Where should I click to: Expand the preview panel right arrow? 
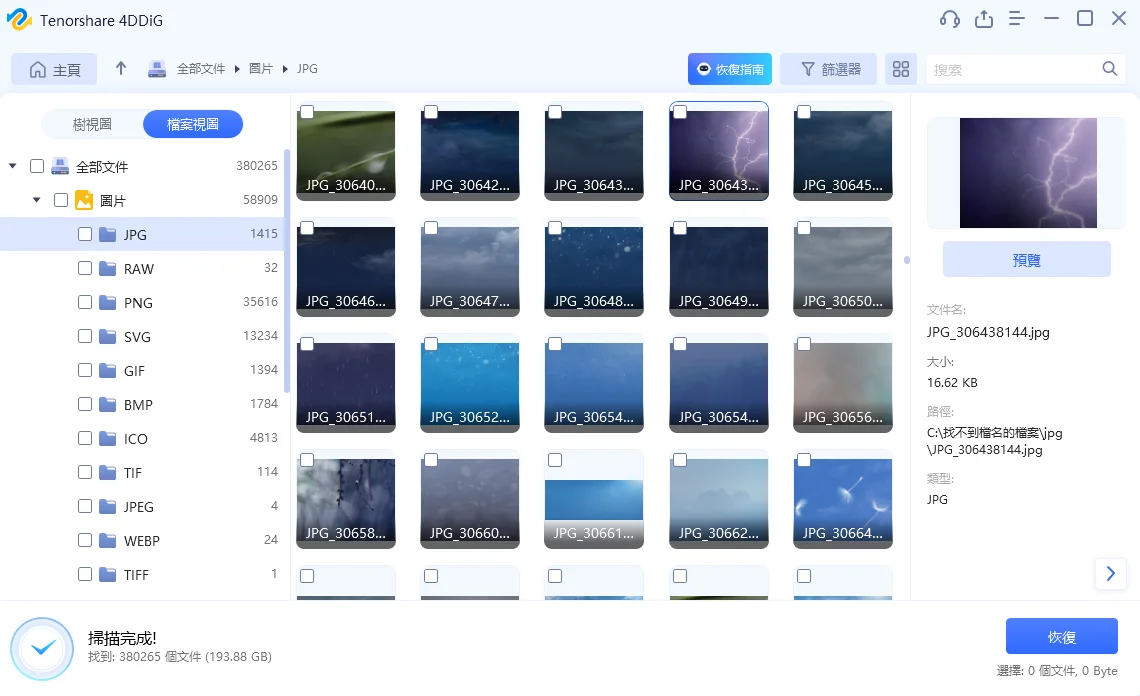(x=1110, y=573)
